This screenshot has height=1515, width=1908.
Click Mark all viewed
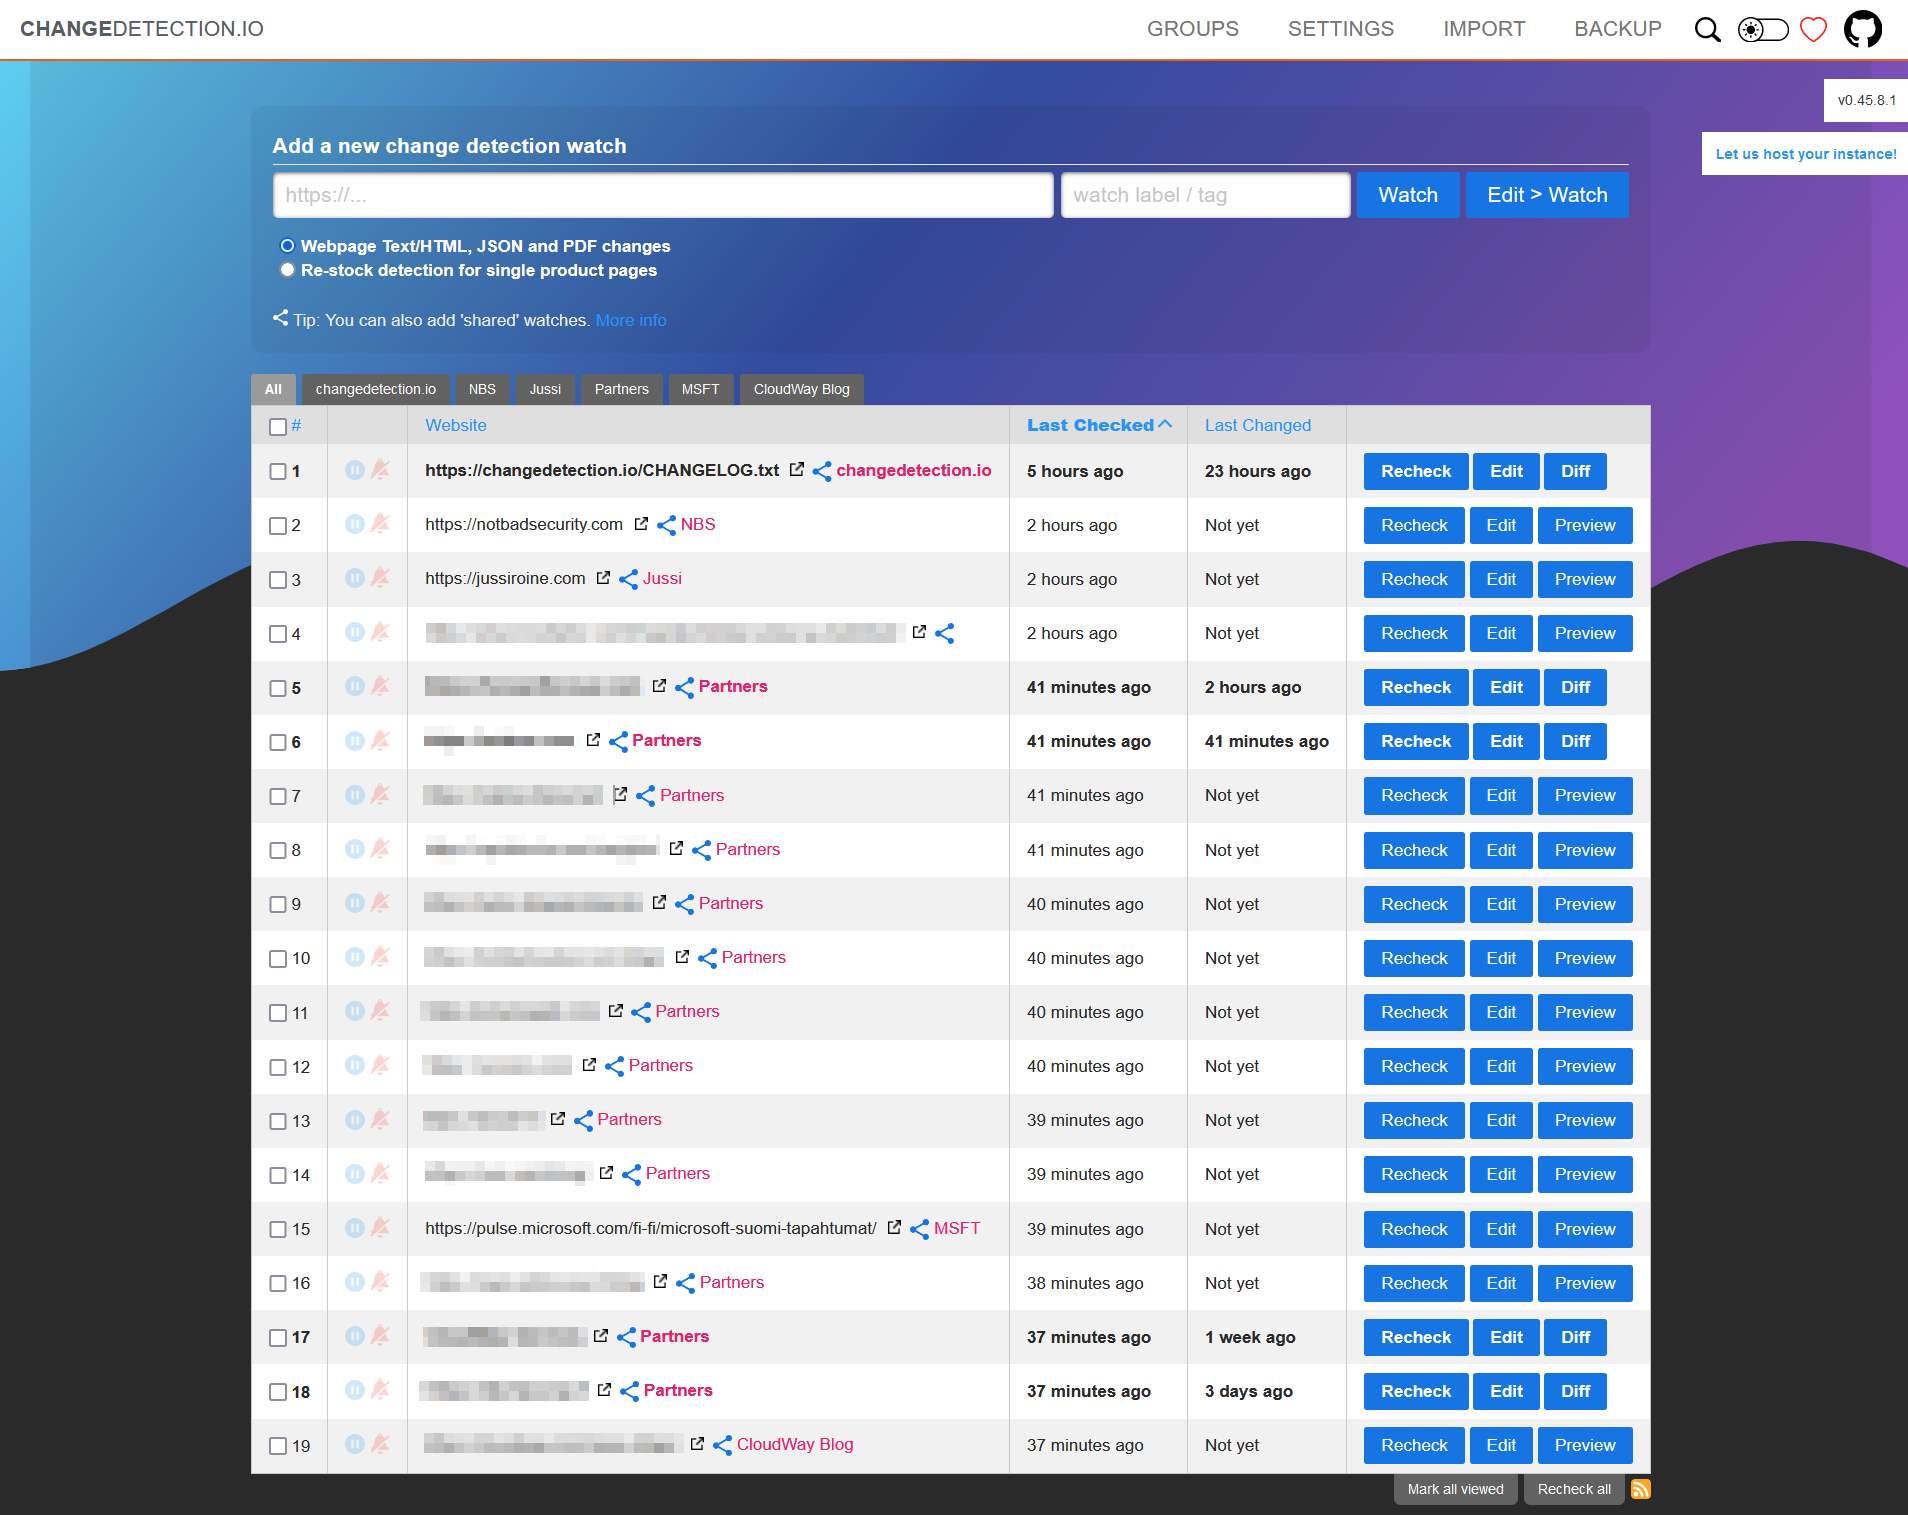pyautogui.click(x=1456, y=1489)
